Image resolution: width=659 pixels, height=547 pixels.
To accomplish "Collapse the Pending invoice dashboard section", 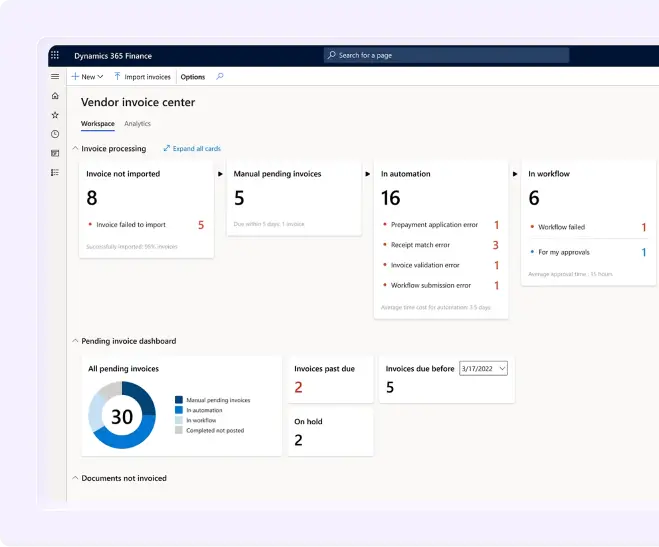I will [75, 341].
